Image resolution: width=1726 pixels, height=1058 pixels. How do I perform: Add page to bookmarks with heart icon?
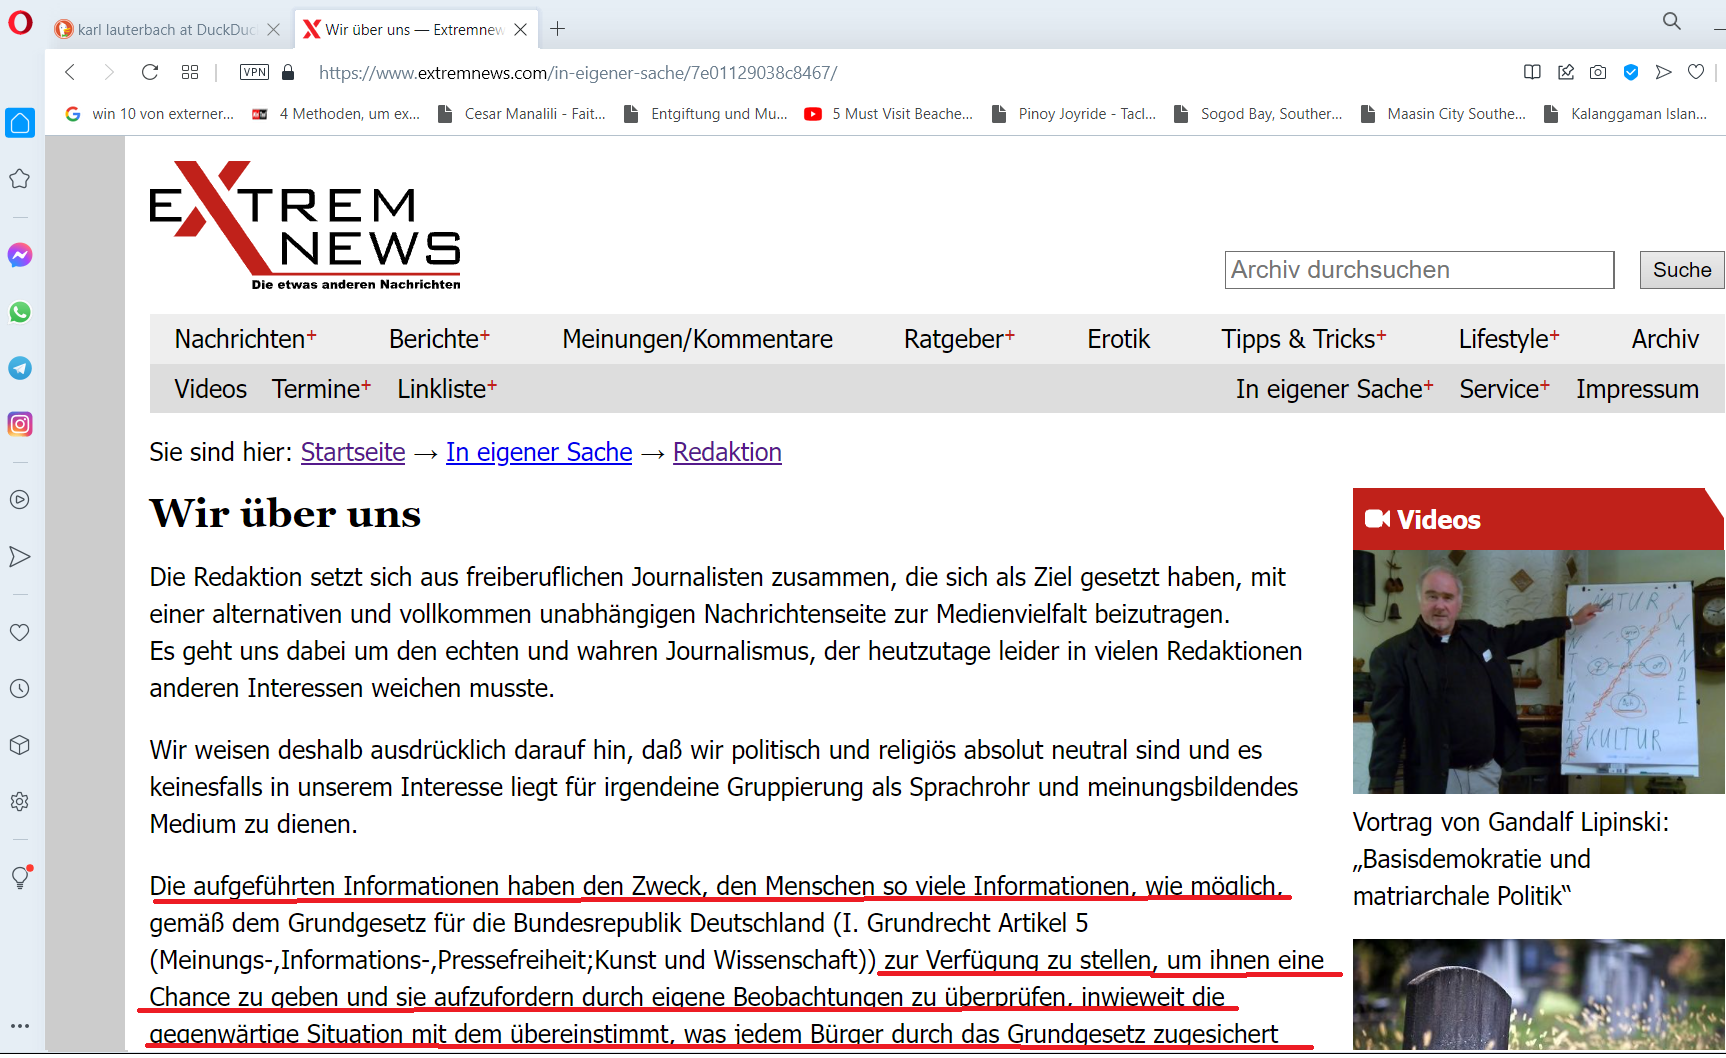[x=1696, y=72]
